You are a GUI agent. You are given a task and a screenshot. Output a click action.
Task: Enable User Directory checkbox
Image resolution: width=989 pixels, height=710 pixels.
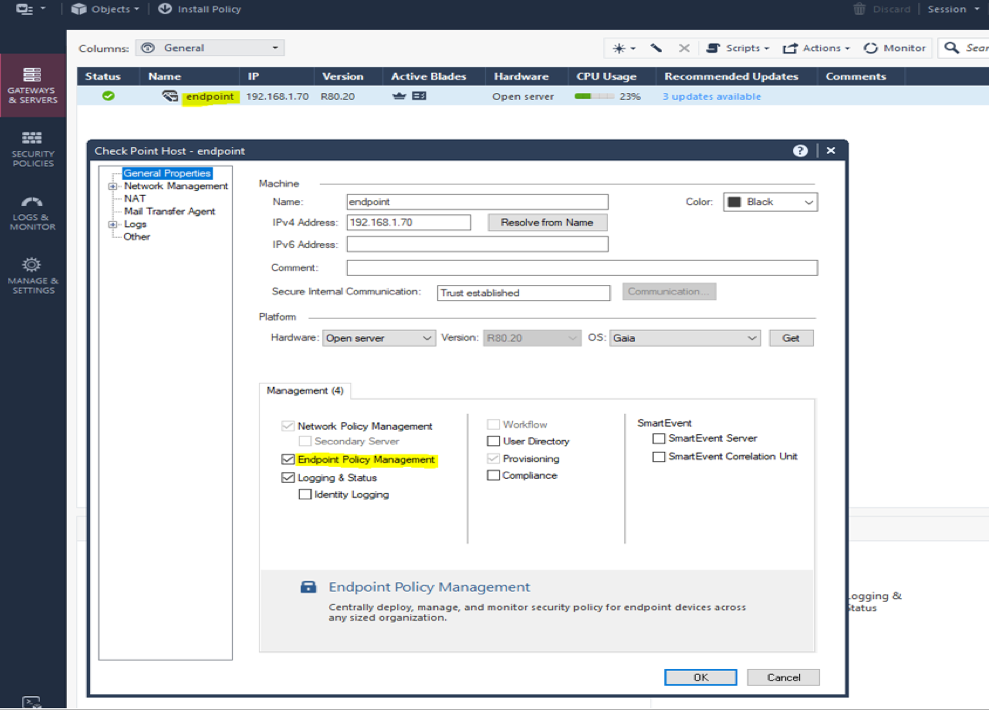click(x=493, y=441)
